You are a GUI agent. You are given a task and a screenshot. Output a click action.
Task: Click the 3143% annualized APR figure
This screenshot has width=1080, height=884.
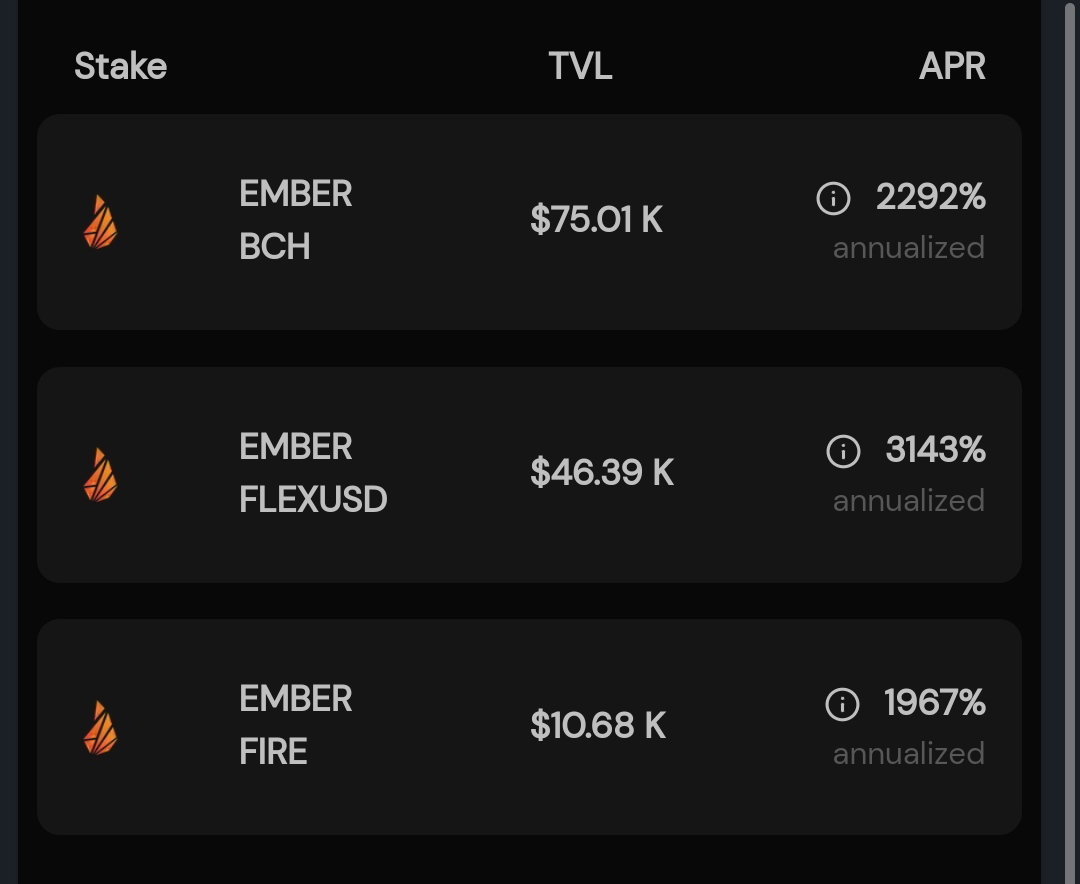point(935,450)
